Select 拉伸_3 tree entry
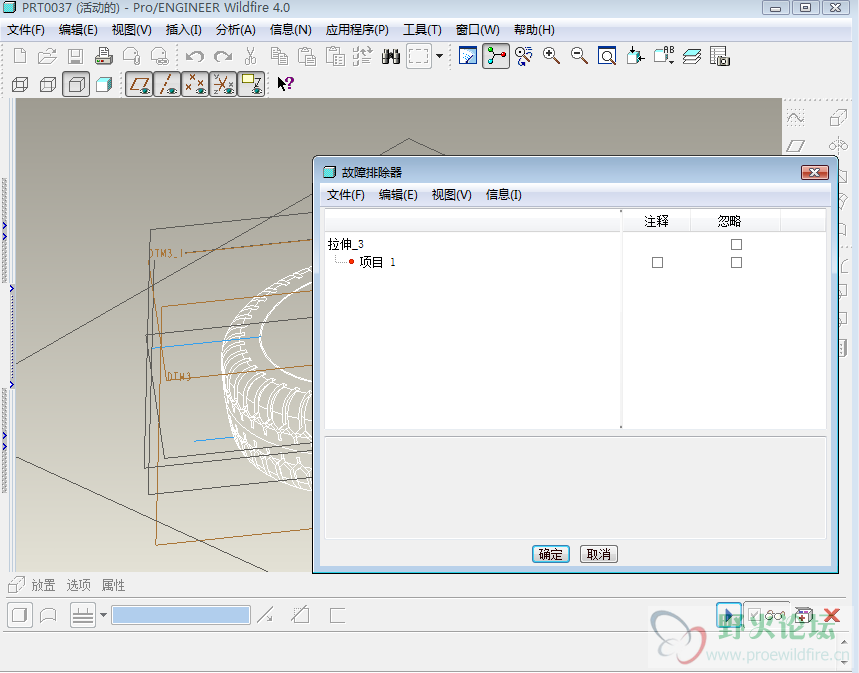Screen dimensions: 859x673 (x=346, y=244)
